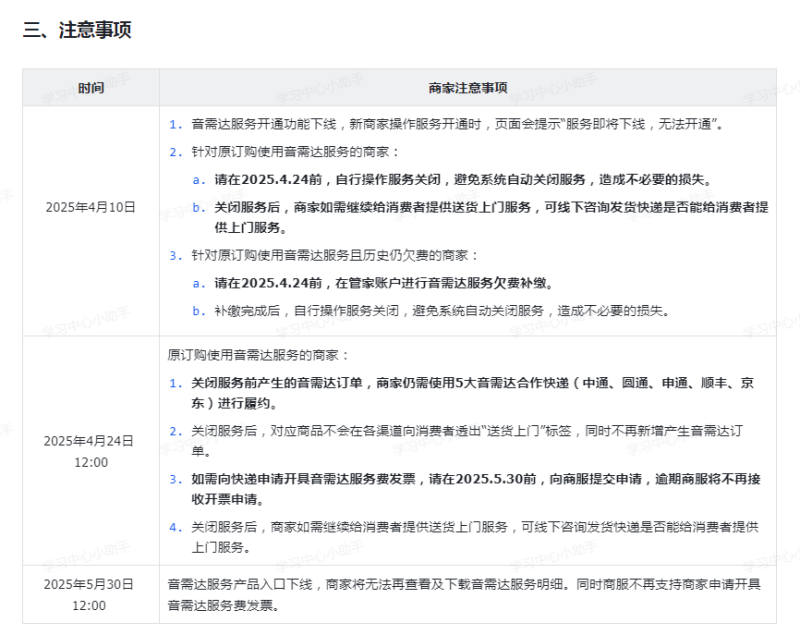Click the '时间' column header
Screen dimensions: 800x635
click(x=91, y=88)
